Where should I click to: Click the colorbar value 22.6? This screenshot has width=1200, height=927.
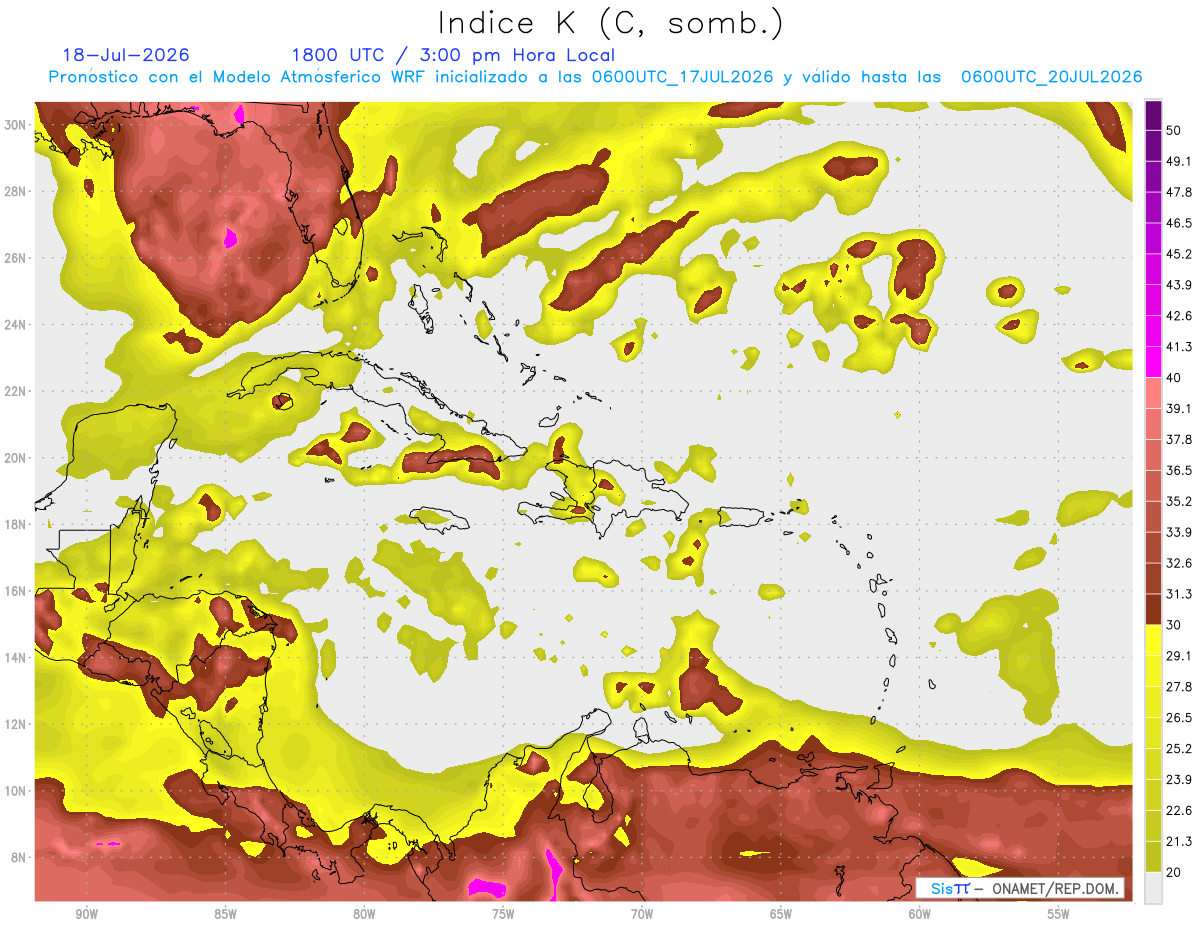click(x=1179, y=811)
